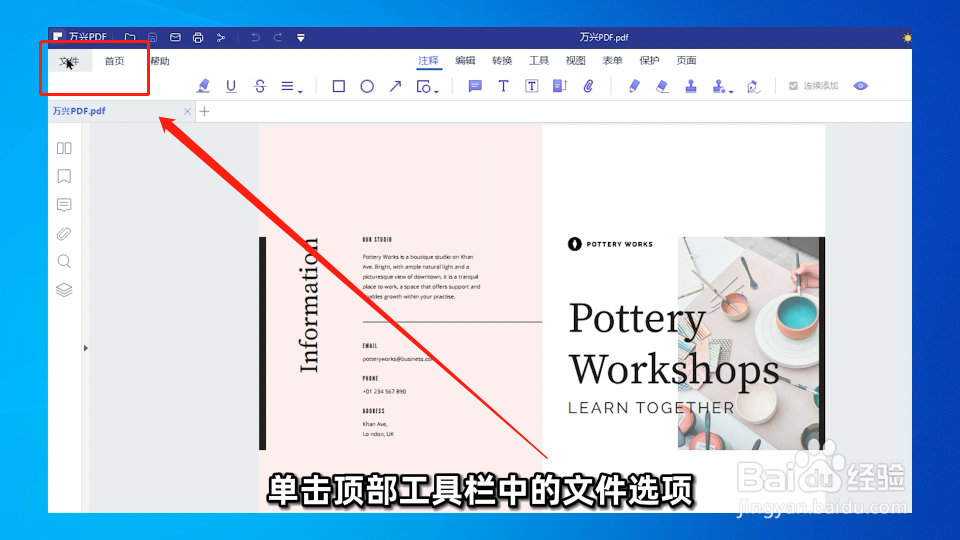
Task: Open the page thumbnails panel
Action: [x=64, y=148]
